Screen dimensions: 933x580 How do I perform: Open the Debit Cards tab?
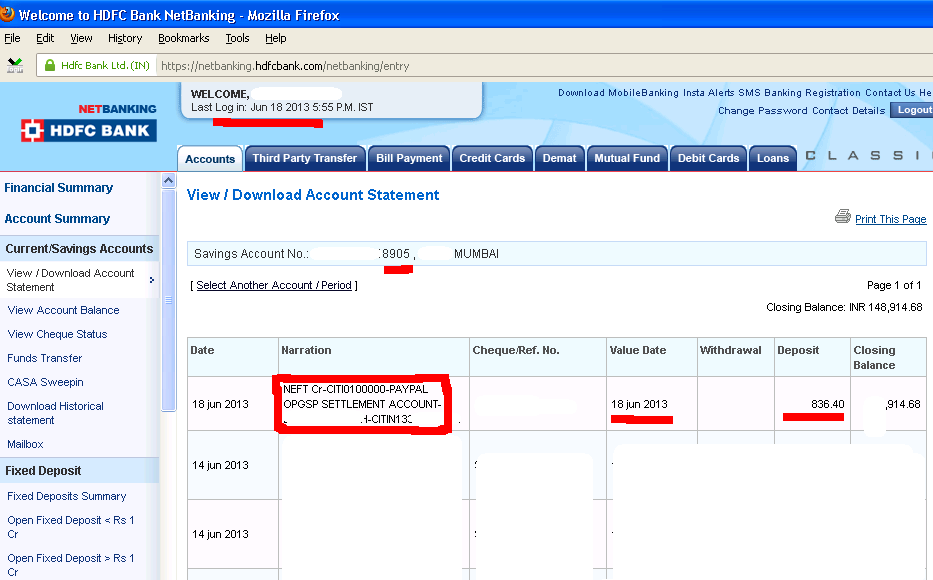(708, 158)
